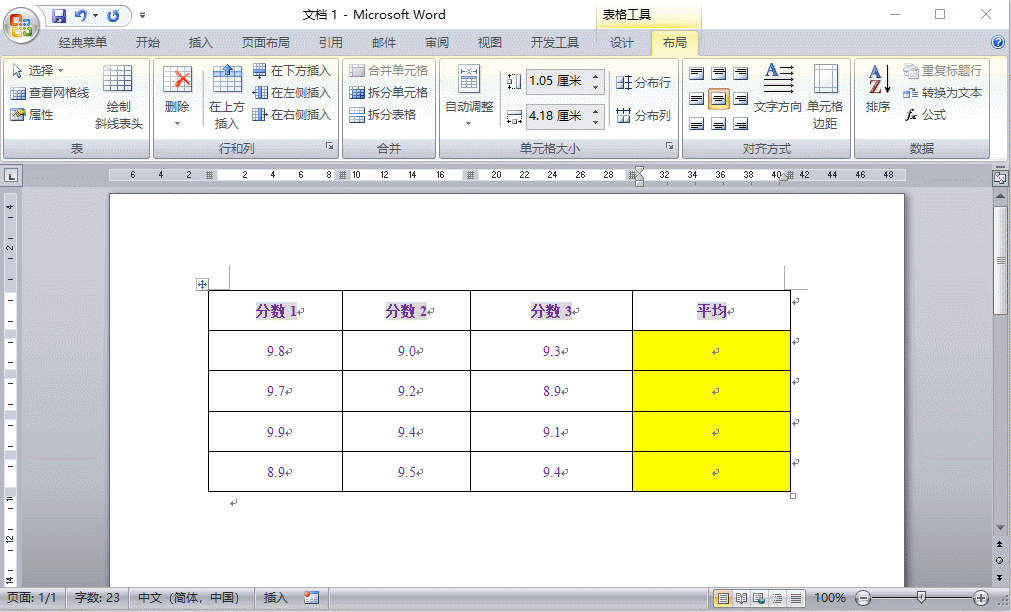Switch to 开始 tab
Screen dimensions: 1011x612
pyautogui.click(x=148, y=43)
